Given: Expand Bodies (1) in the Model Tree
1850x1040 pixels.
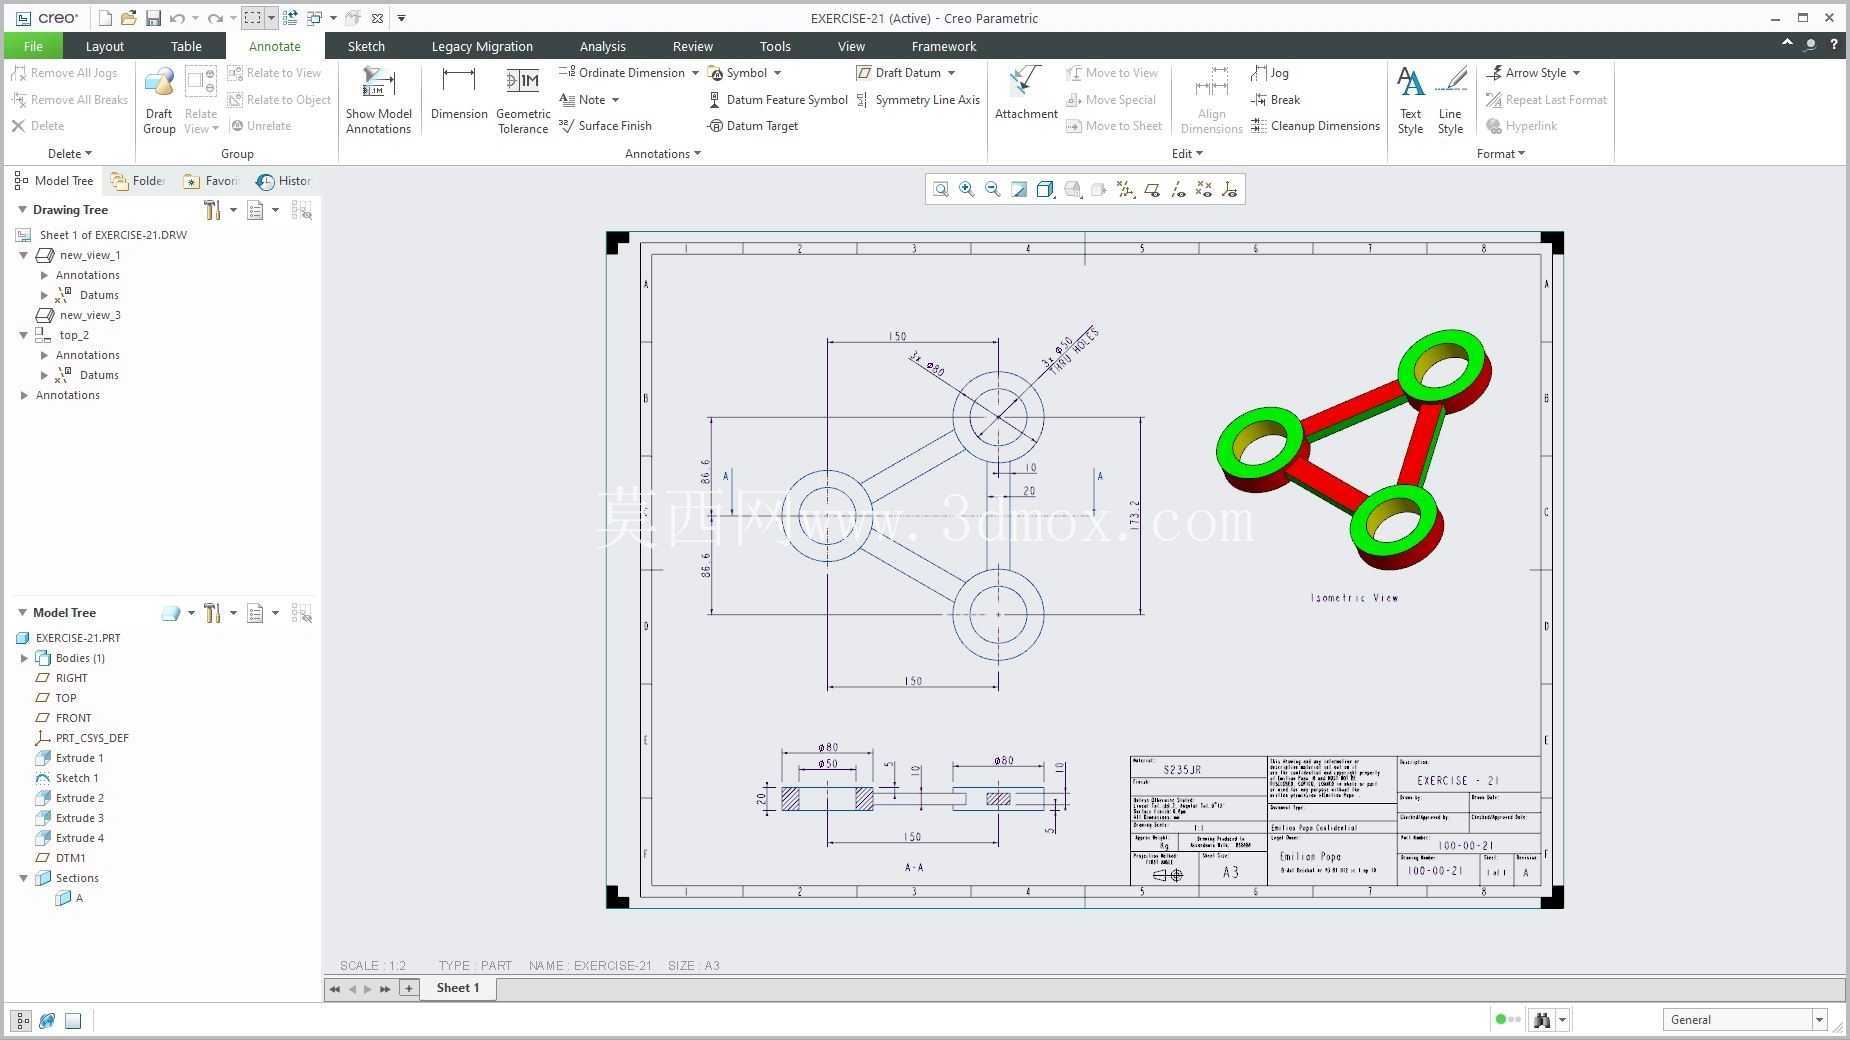Looking at the screenshot, I should pyautogui.click(x=24, y=658).
